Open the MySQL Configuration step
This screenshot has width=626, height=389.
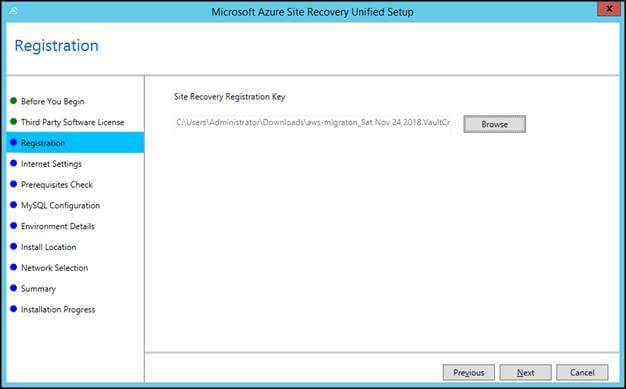coord(60,205)
